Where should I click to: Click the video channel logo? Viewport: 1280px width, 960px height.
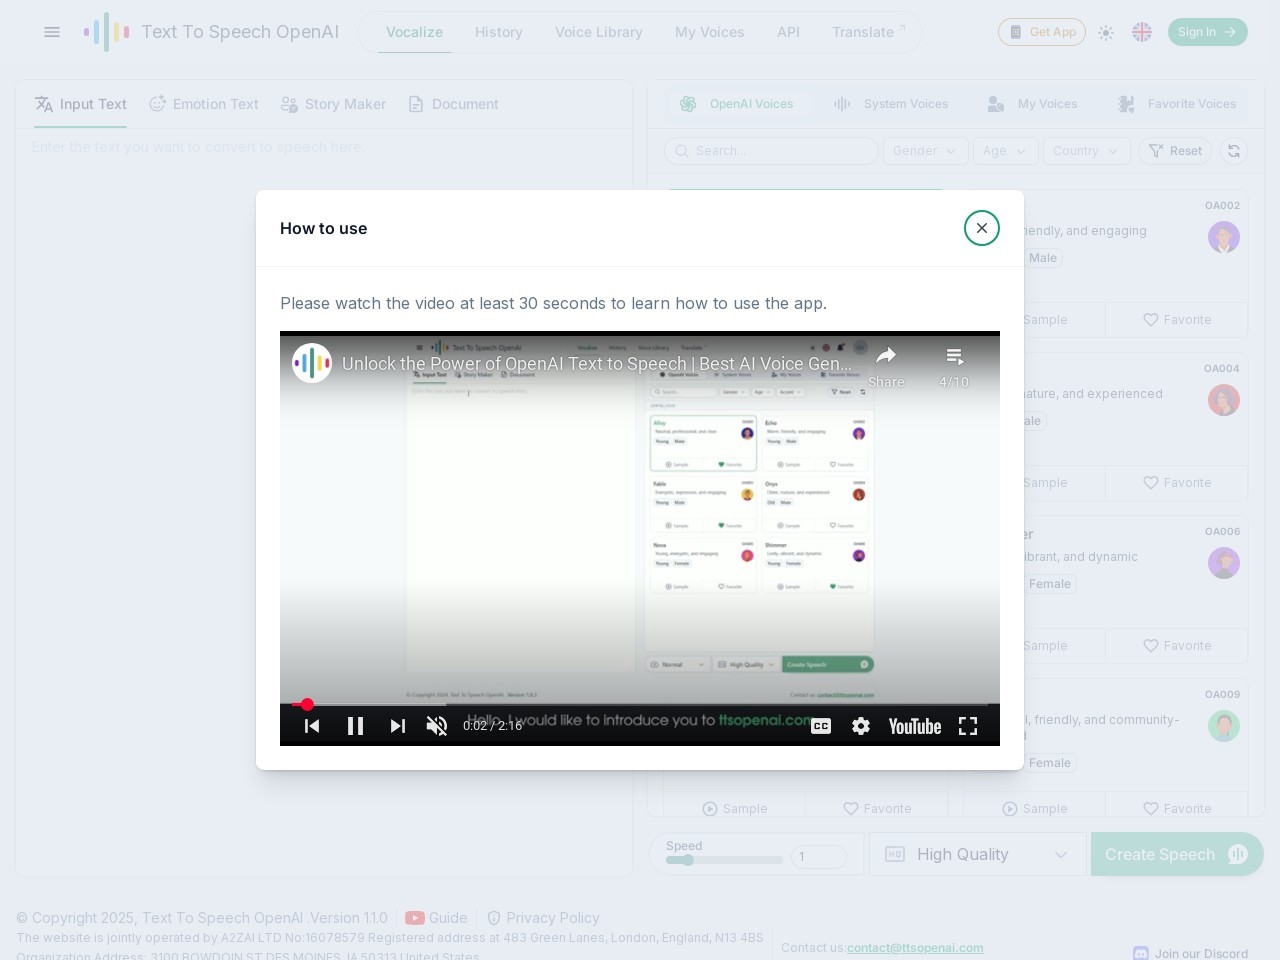[x=312, y=363]
